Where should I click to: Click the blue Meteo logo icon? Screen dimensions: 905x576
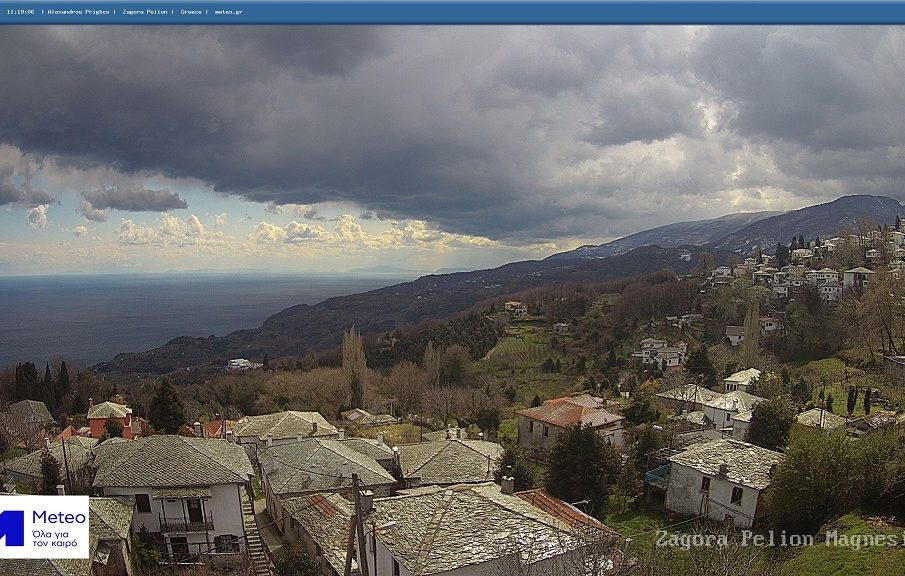click(x=12, y=527)
